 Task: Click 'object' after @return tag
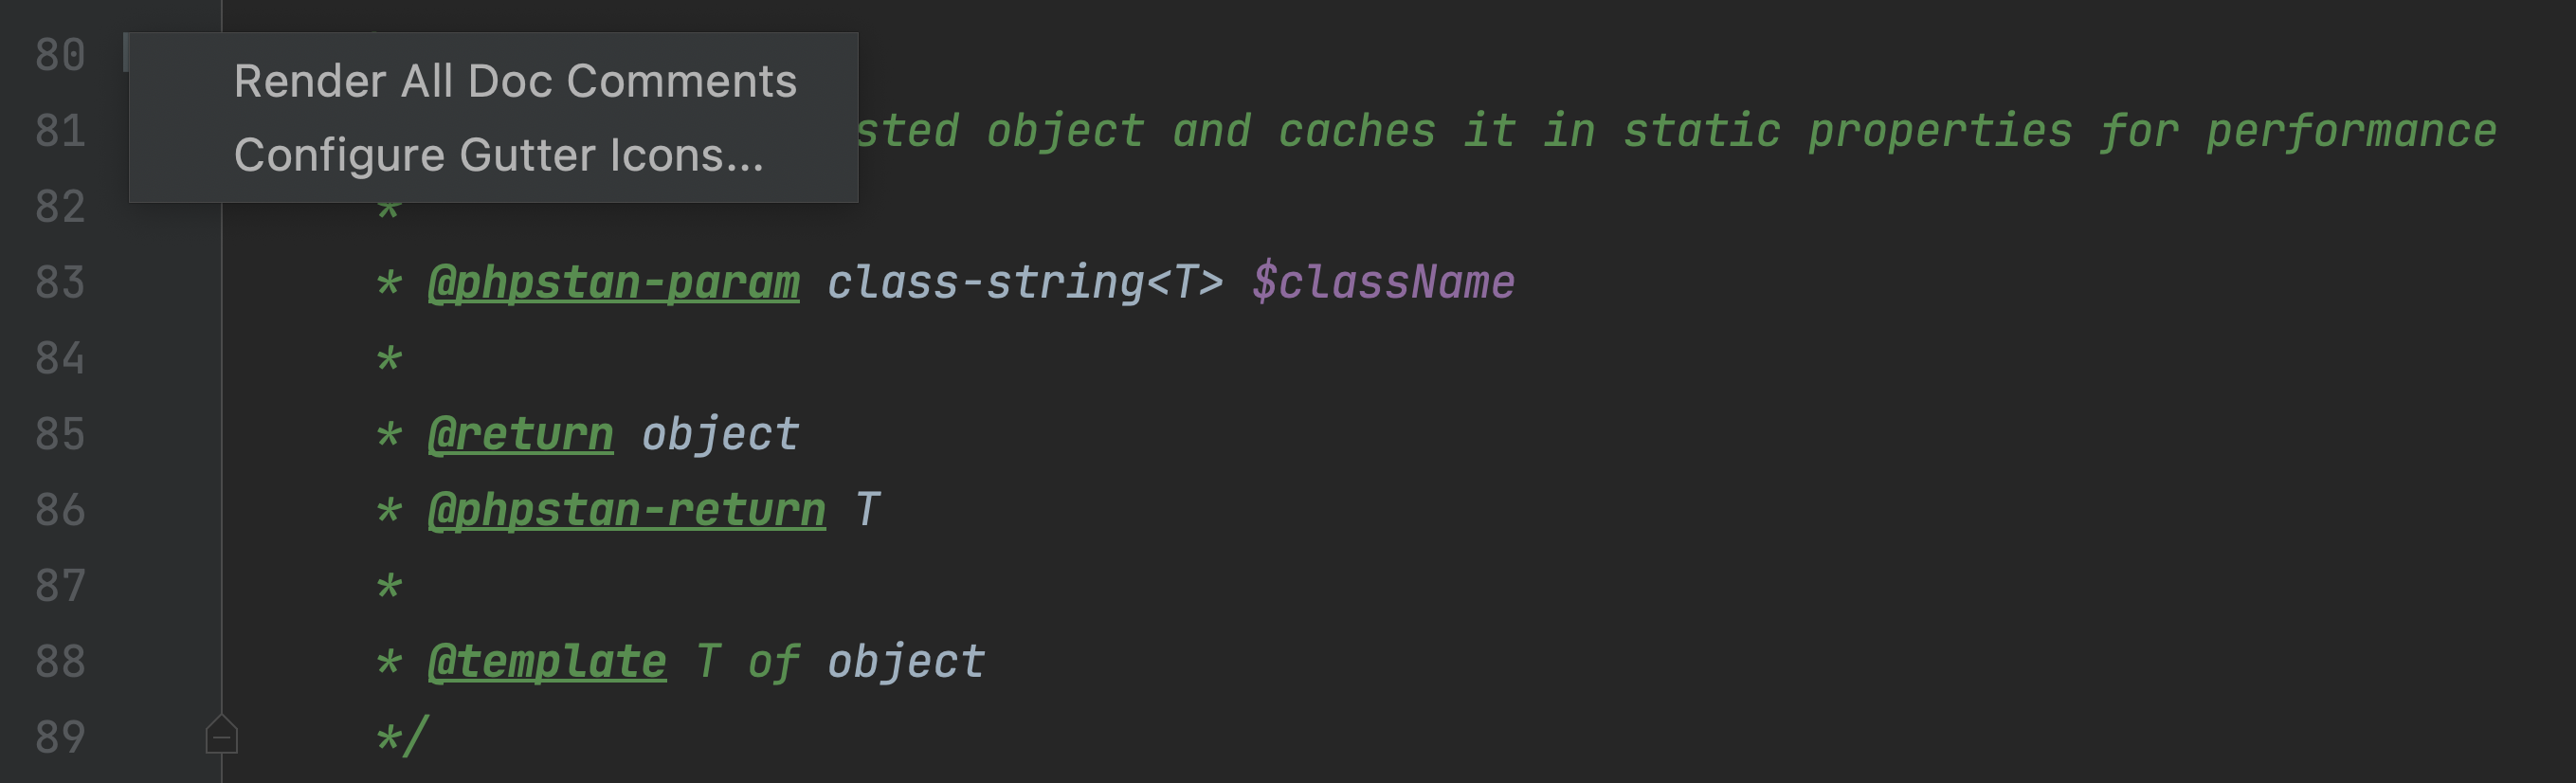coord(720,434)
